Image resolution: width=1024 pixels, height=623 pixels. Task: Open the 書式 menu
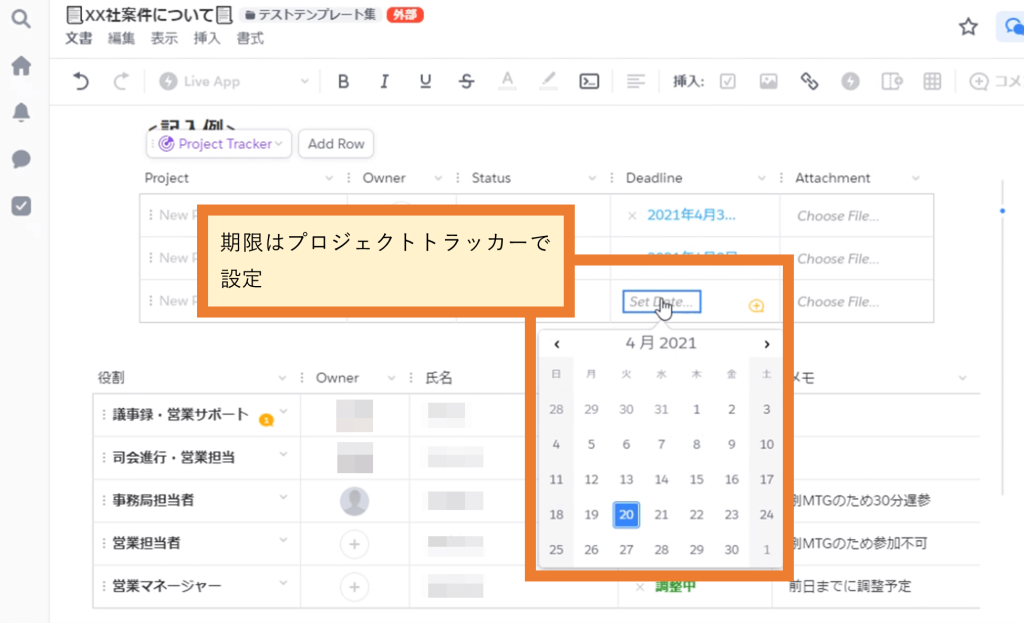[x=250, y=39]
